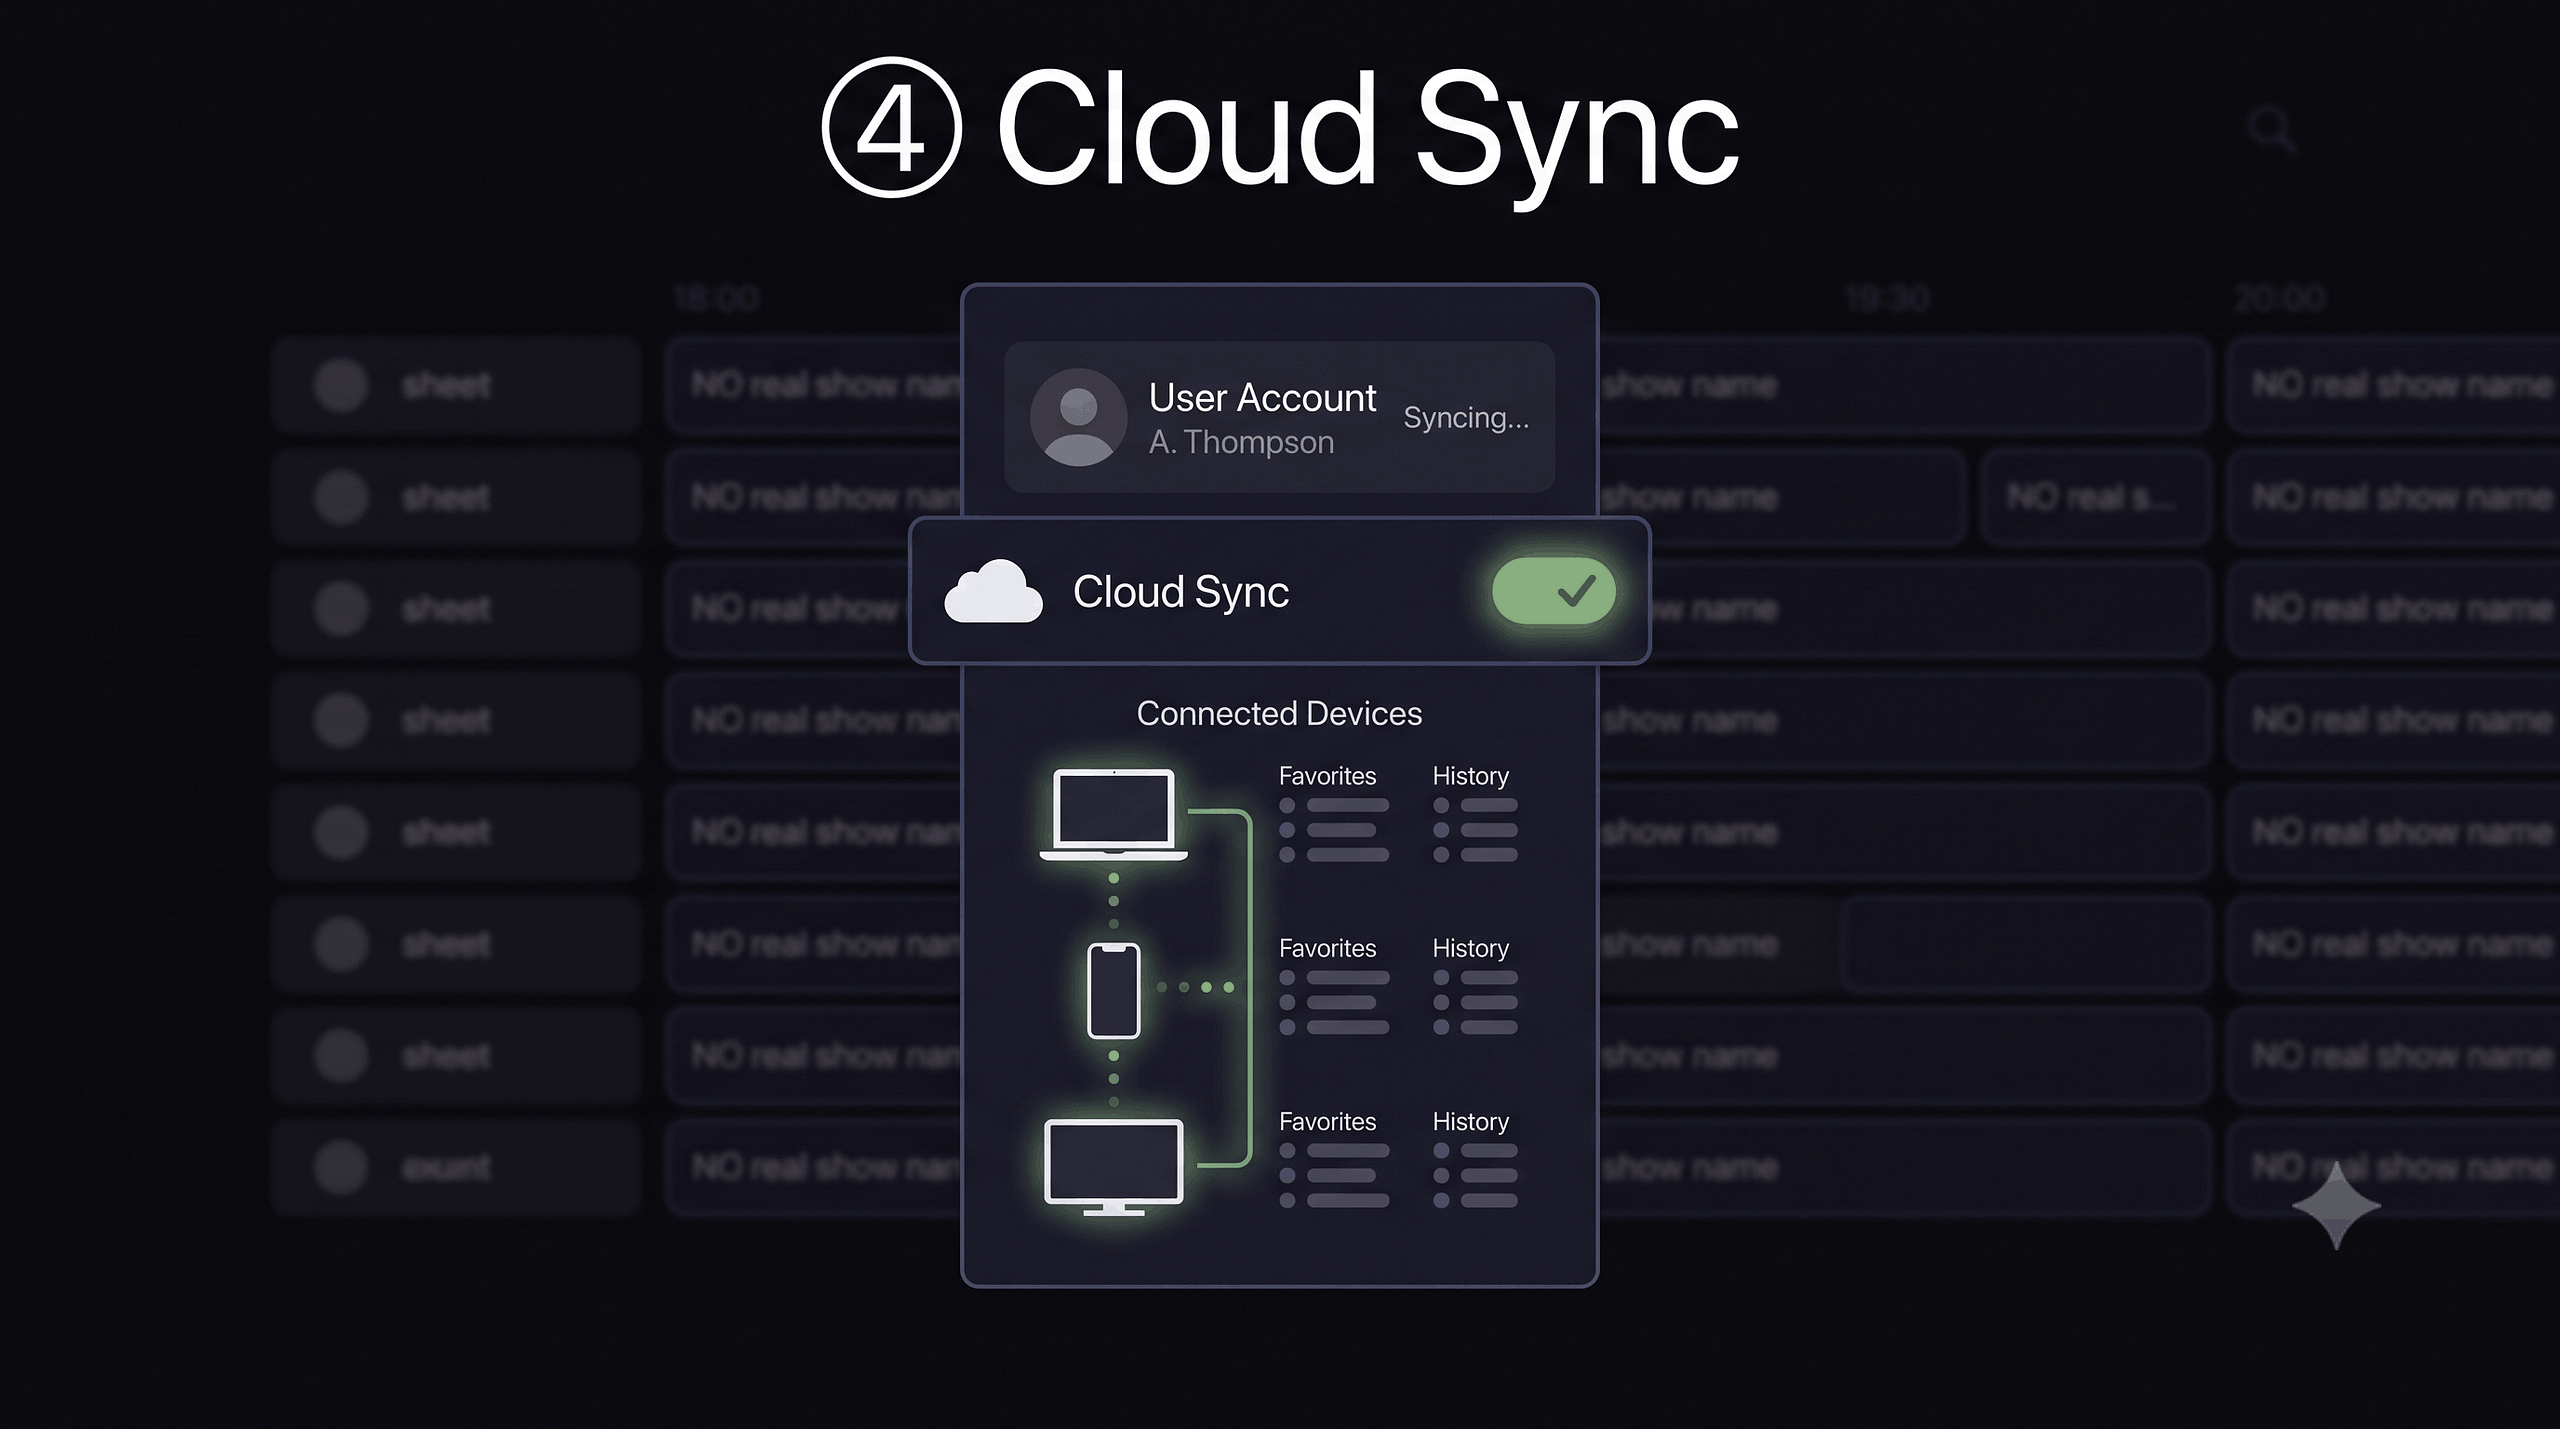Open the user avatar for A. Thompson

click(1078, 417)
